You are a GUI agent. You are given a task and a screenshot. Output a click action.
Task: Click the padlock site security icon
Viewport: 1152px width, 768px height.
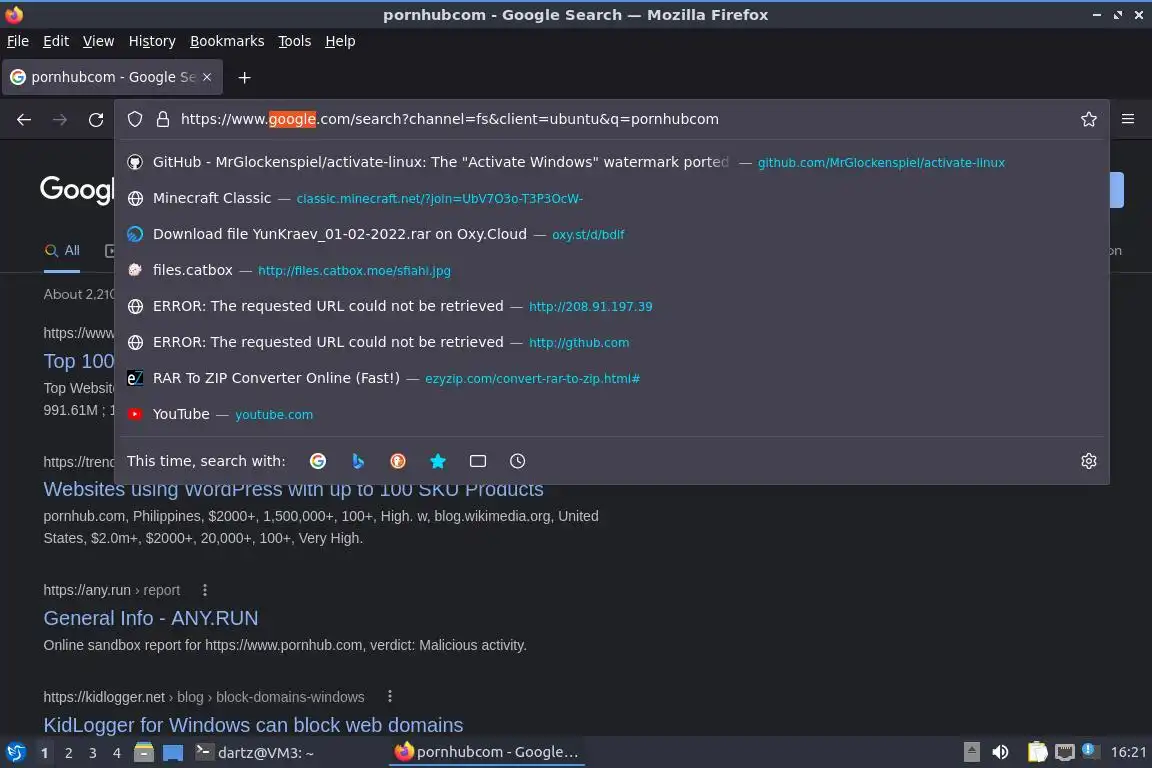tap(163, 119)
